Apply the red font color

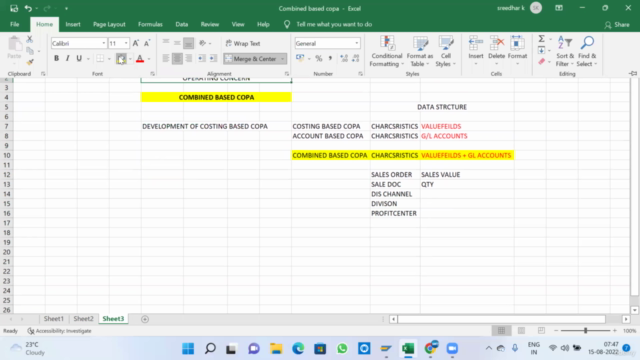coord(140,59)
